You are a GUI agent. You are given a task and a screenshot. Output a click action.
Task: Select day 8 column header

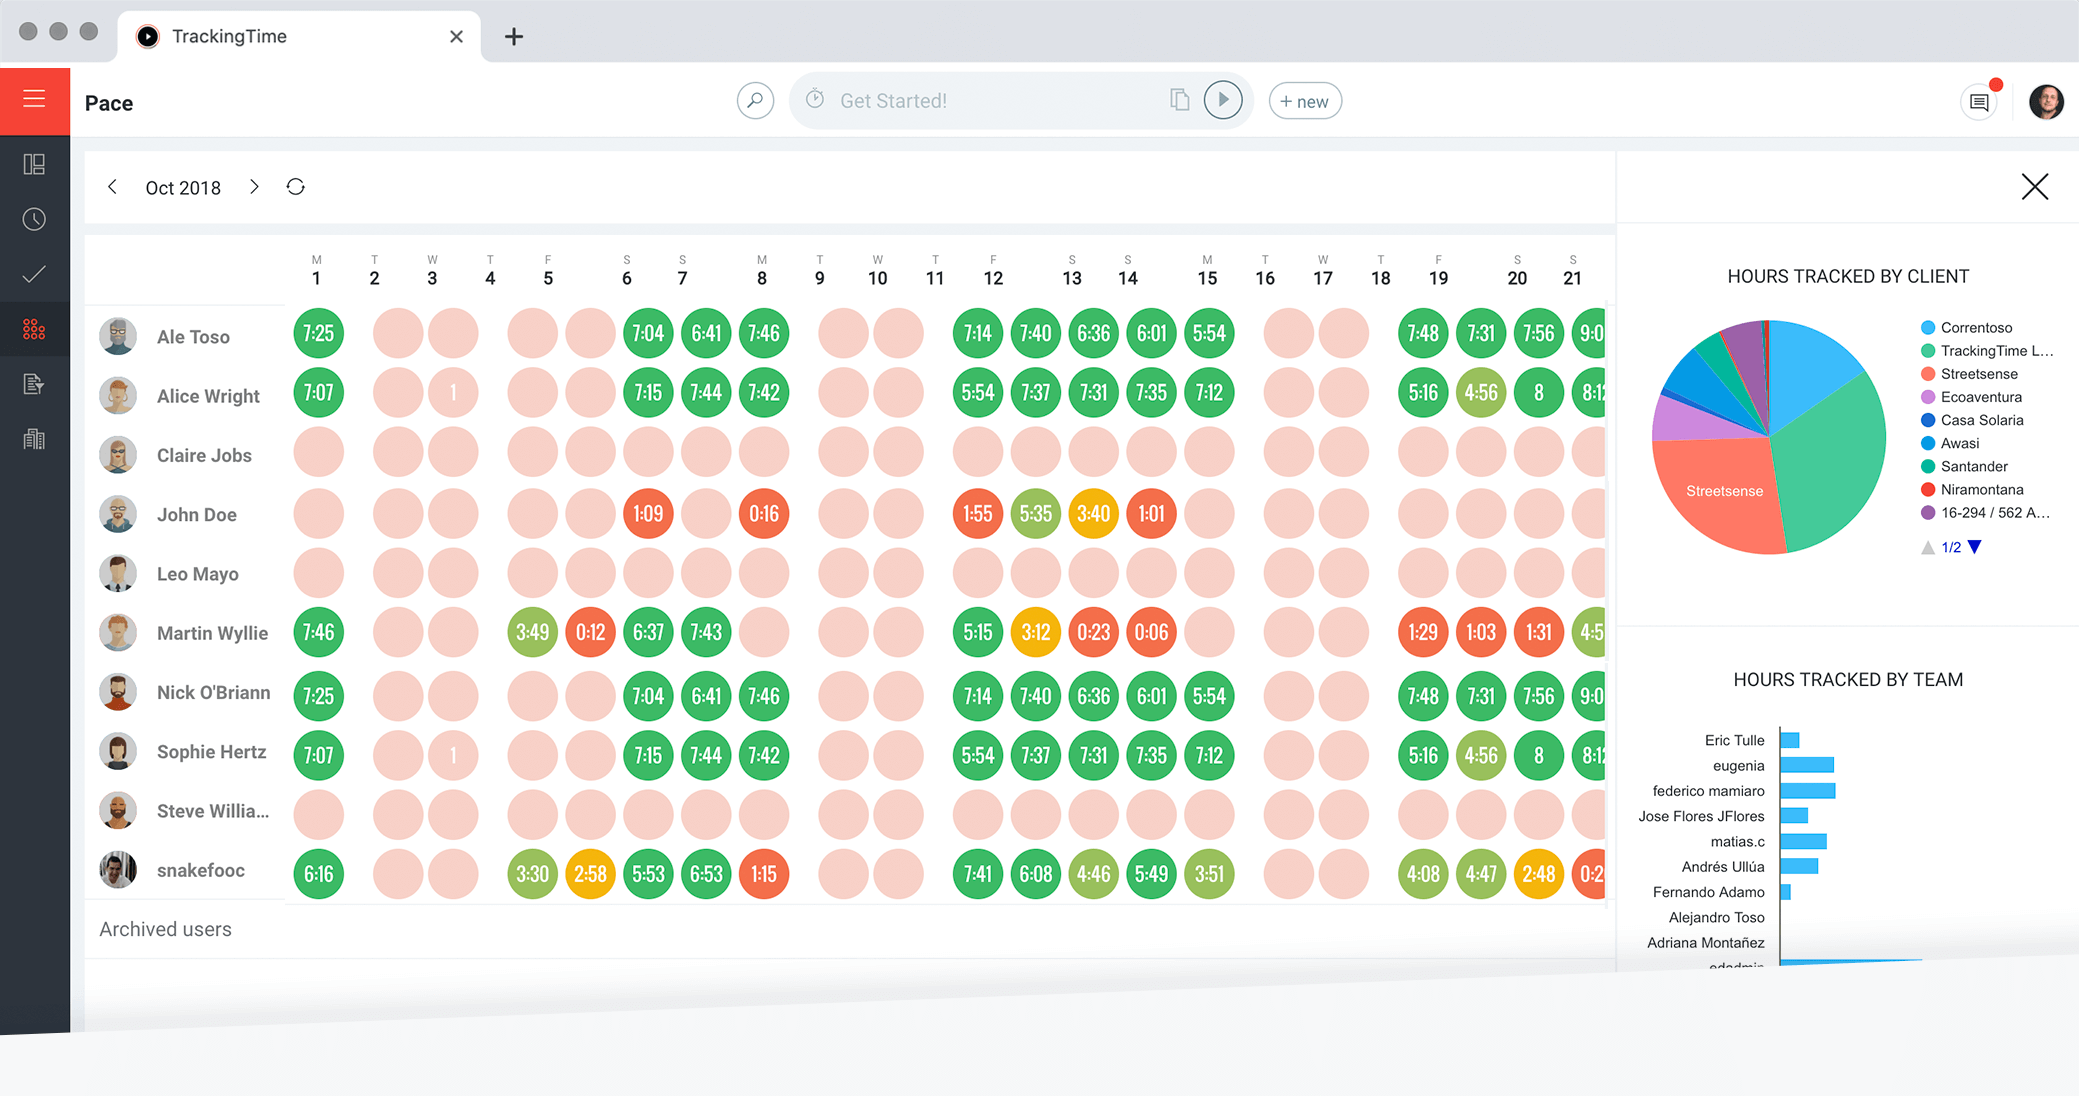click(762, 271)
